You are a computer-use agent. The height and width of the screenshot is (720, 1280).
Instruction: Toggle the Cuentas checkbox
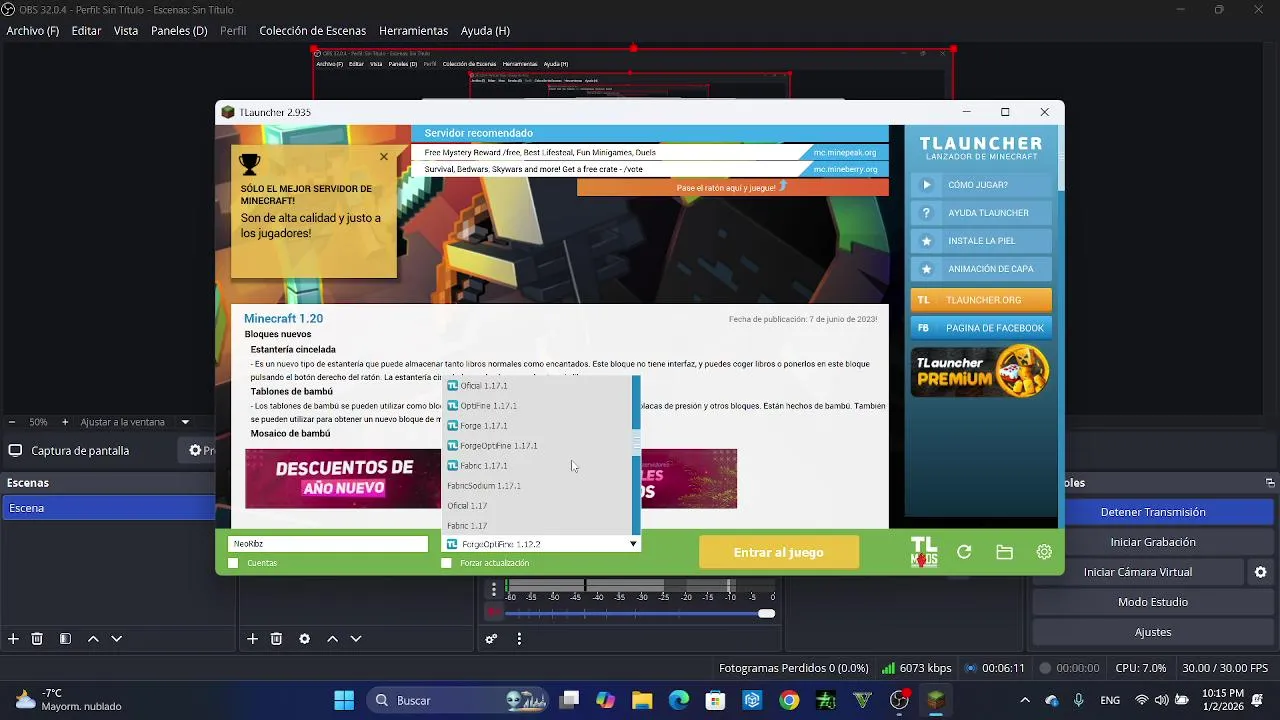[x=233, y=563]
